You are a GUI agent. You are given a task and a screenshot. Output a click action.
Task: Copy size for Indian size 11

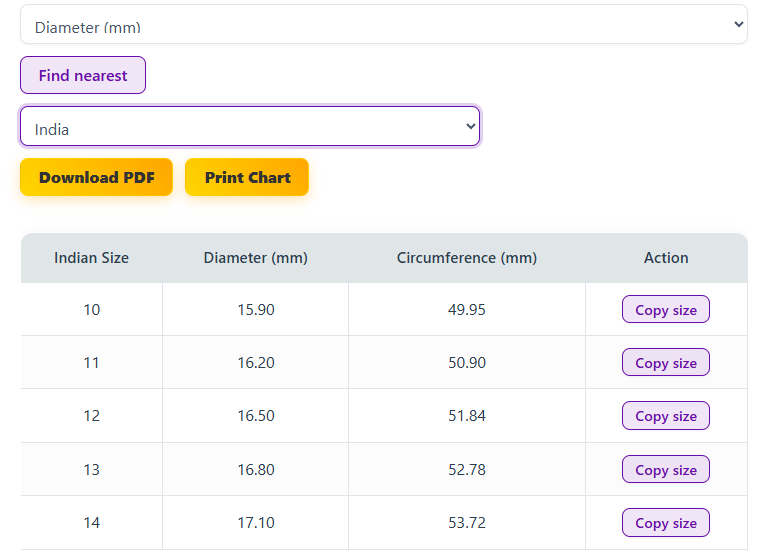(x=665, y=363)
